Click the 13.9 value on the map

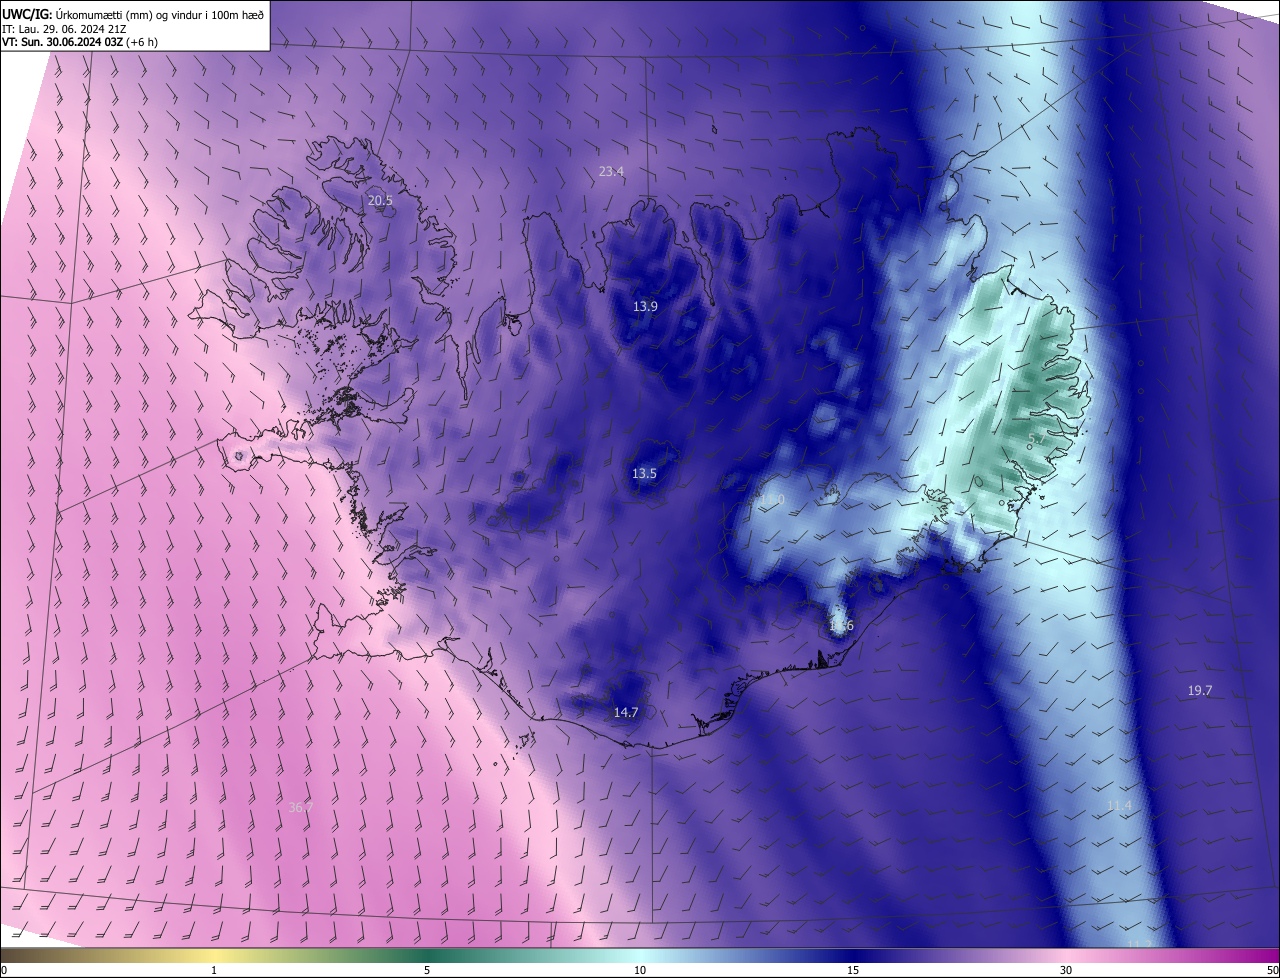(645, 307)
